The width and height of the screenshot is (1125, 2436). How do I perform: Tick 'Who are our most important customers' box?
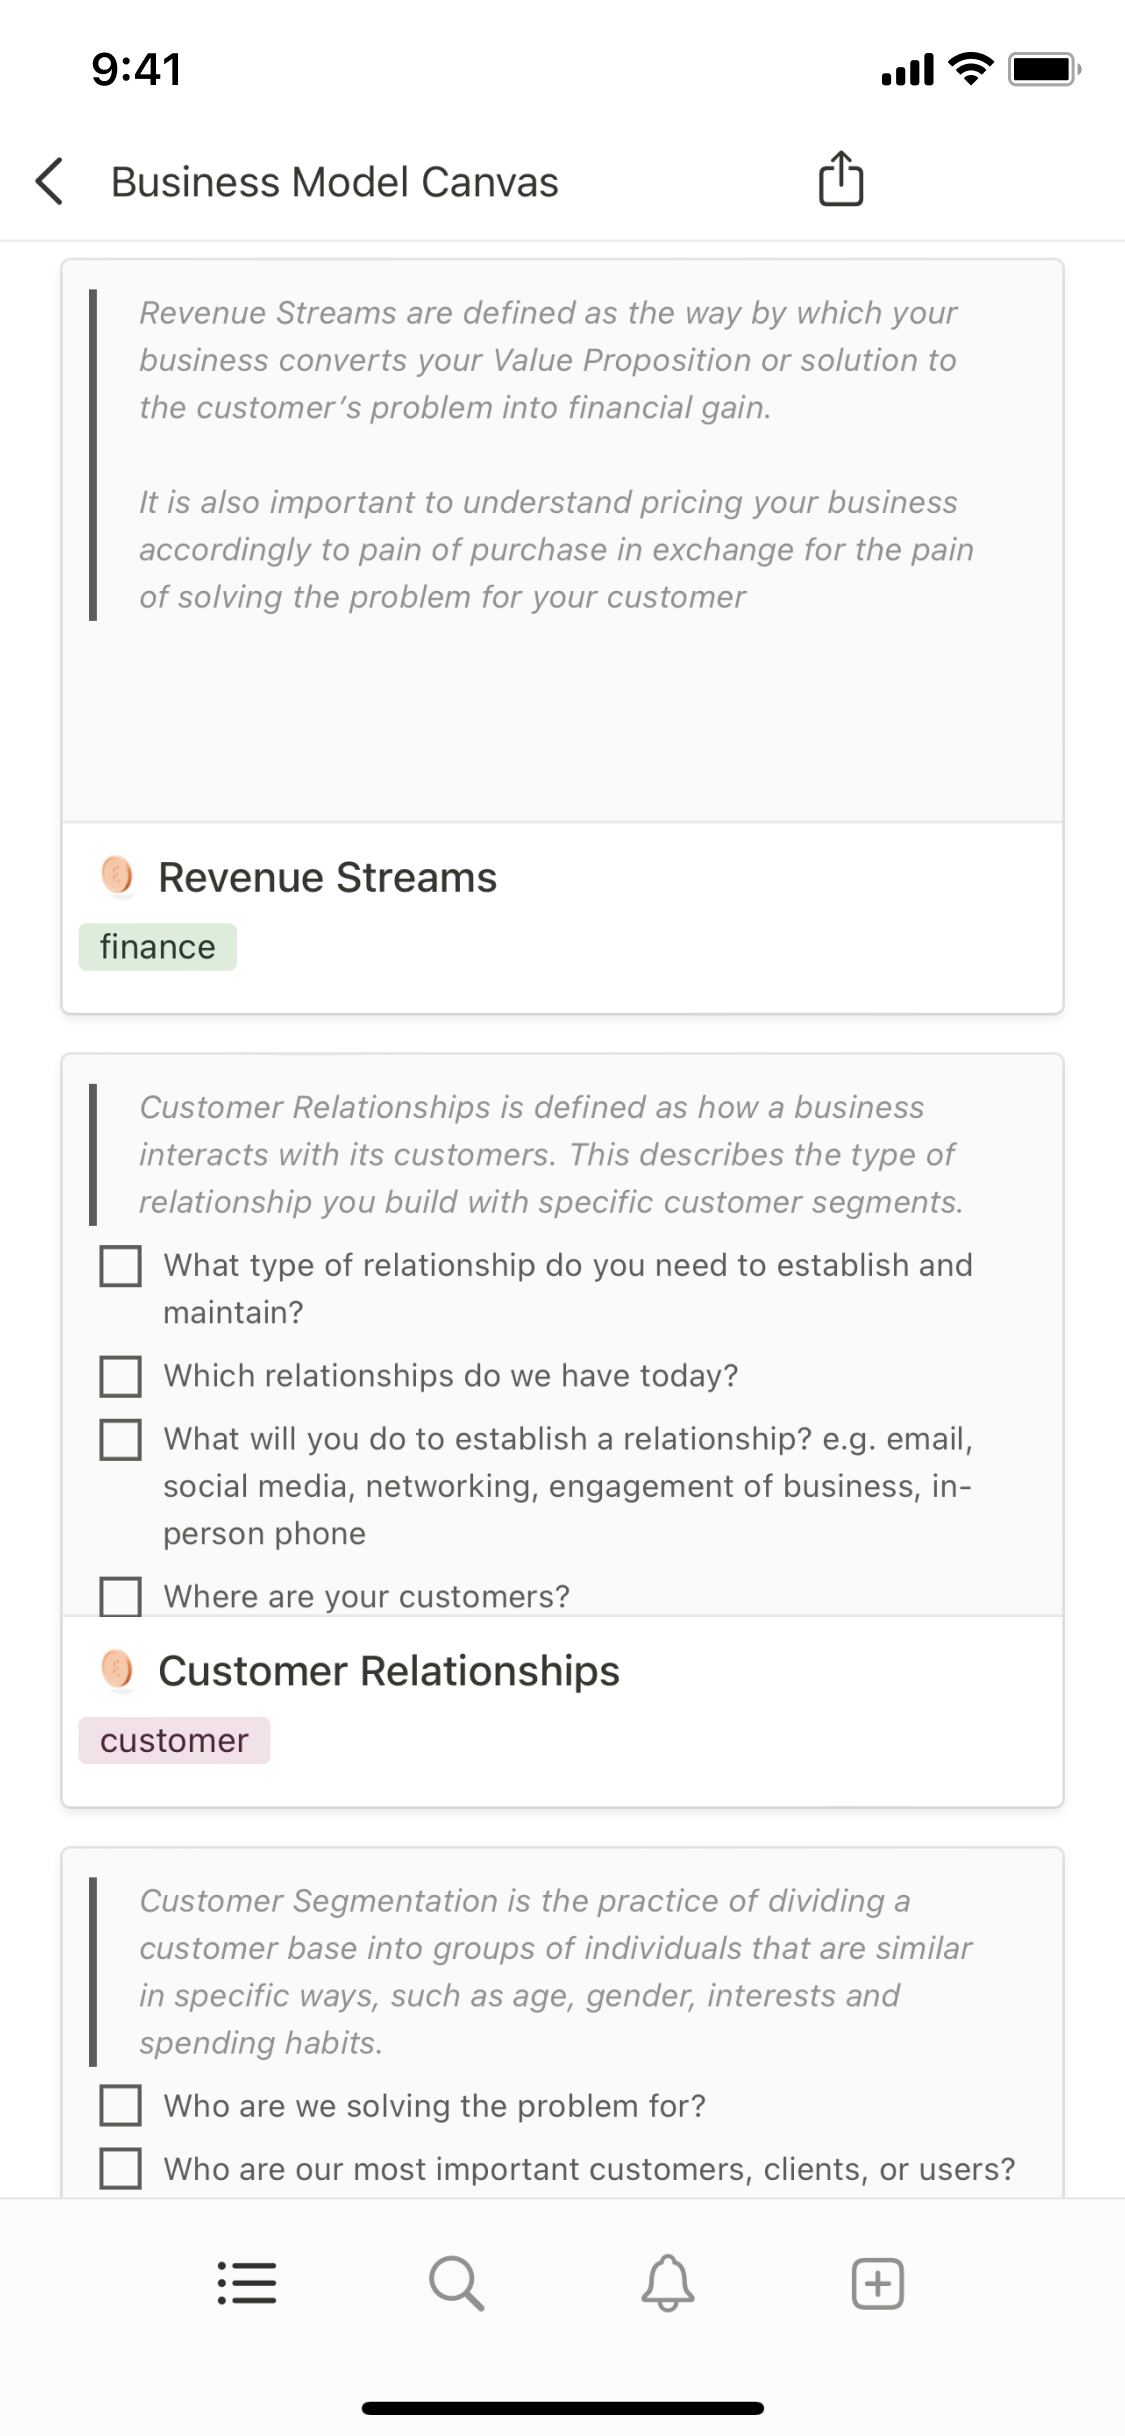coord(121,2168)
